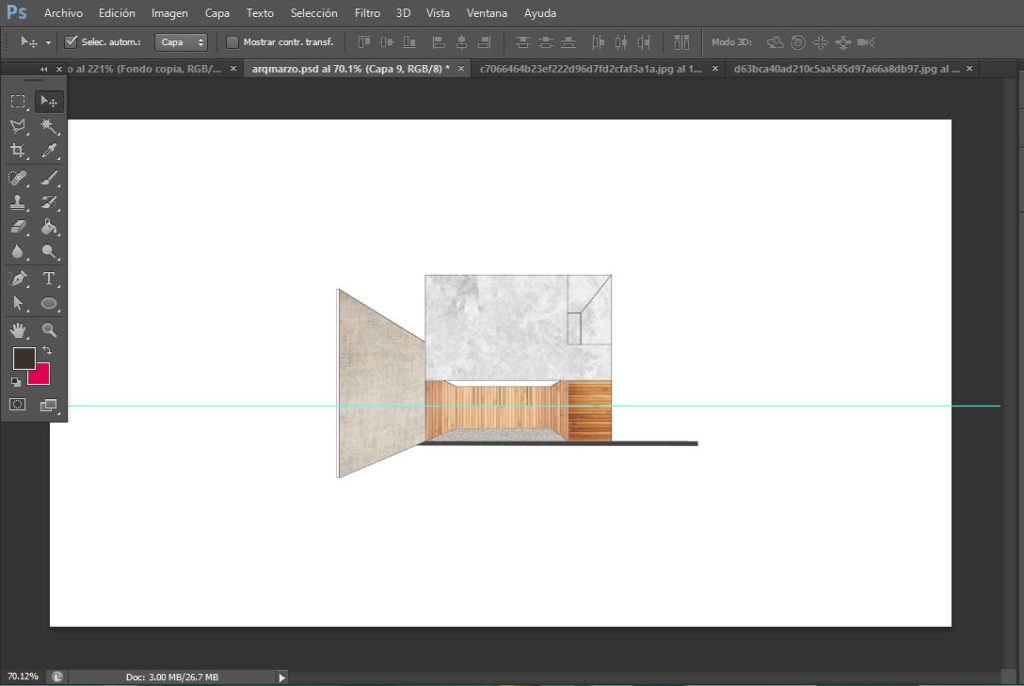Select the Magic Wand tool
This screenshot has width=1024, height=686.
49,126
